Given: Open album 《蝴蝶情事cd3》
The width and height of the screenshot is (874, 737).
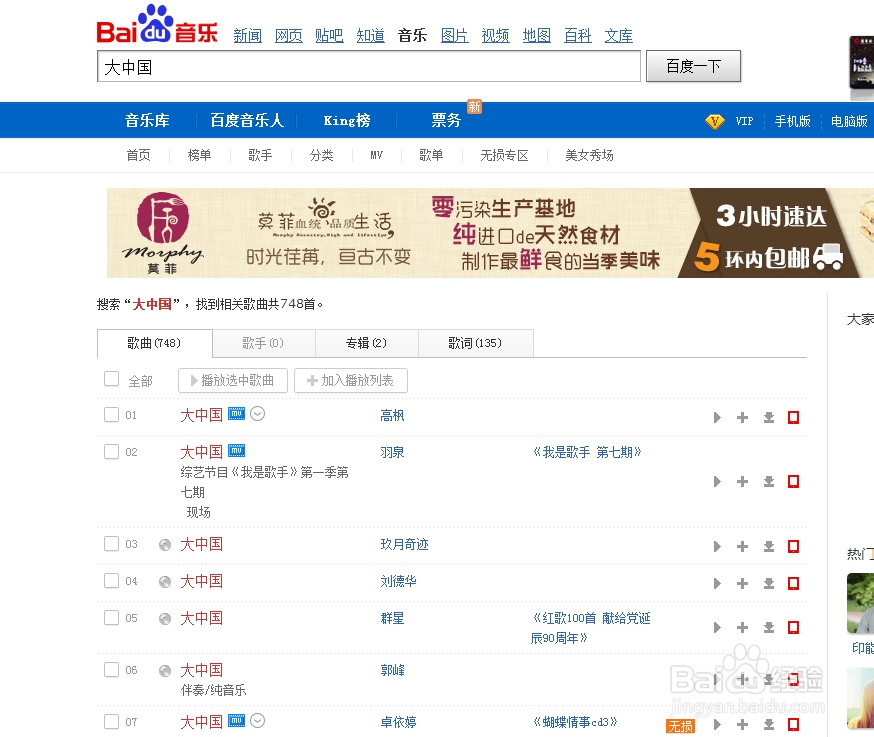Looking at the screenshot, I should click(575, 723).
